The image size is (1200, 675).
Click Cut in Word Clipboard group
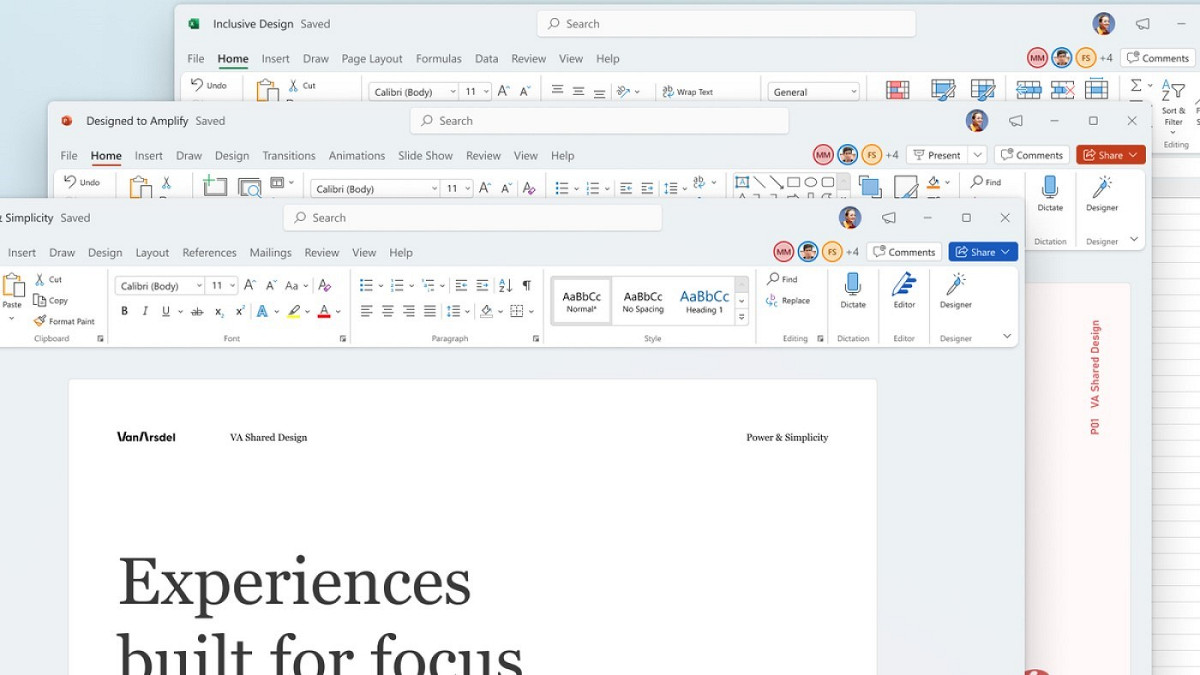tap(48, 280)
